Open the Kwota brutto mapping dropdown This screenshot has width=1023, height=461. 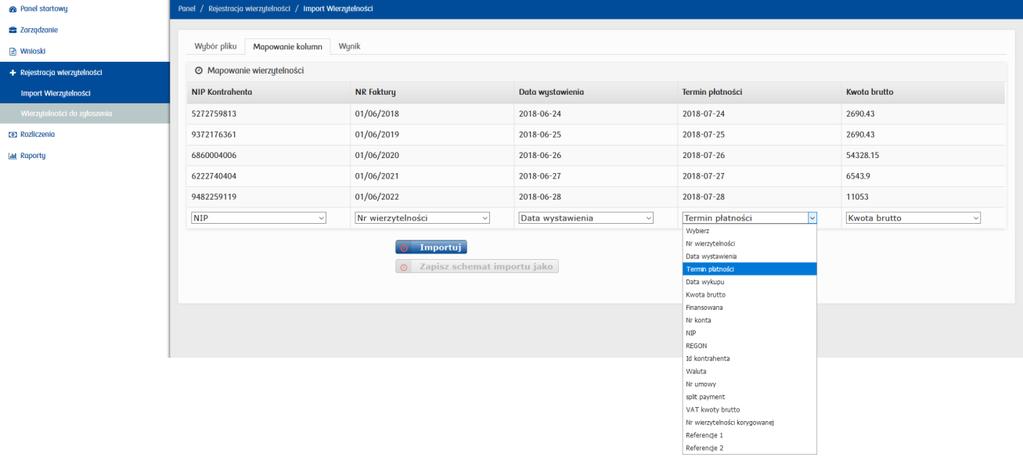click(x=913, y=218)
